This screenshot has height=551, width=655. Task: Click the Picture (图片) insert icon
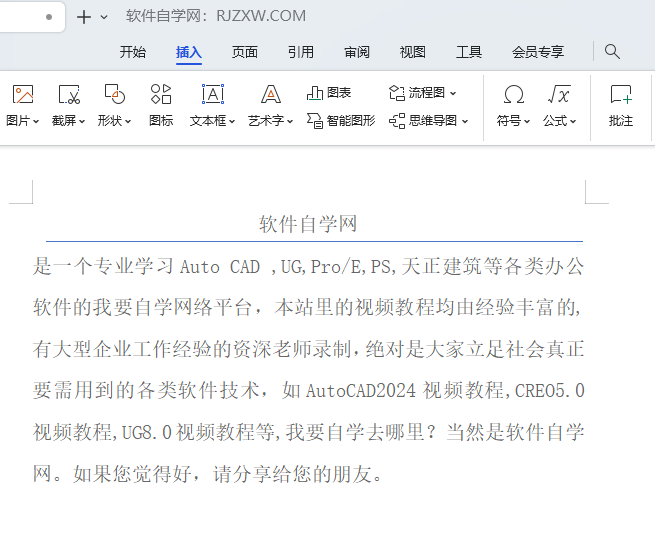coord(23,94)
